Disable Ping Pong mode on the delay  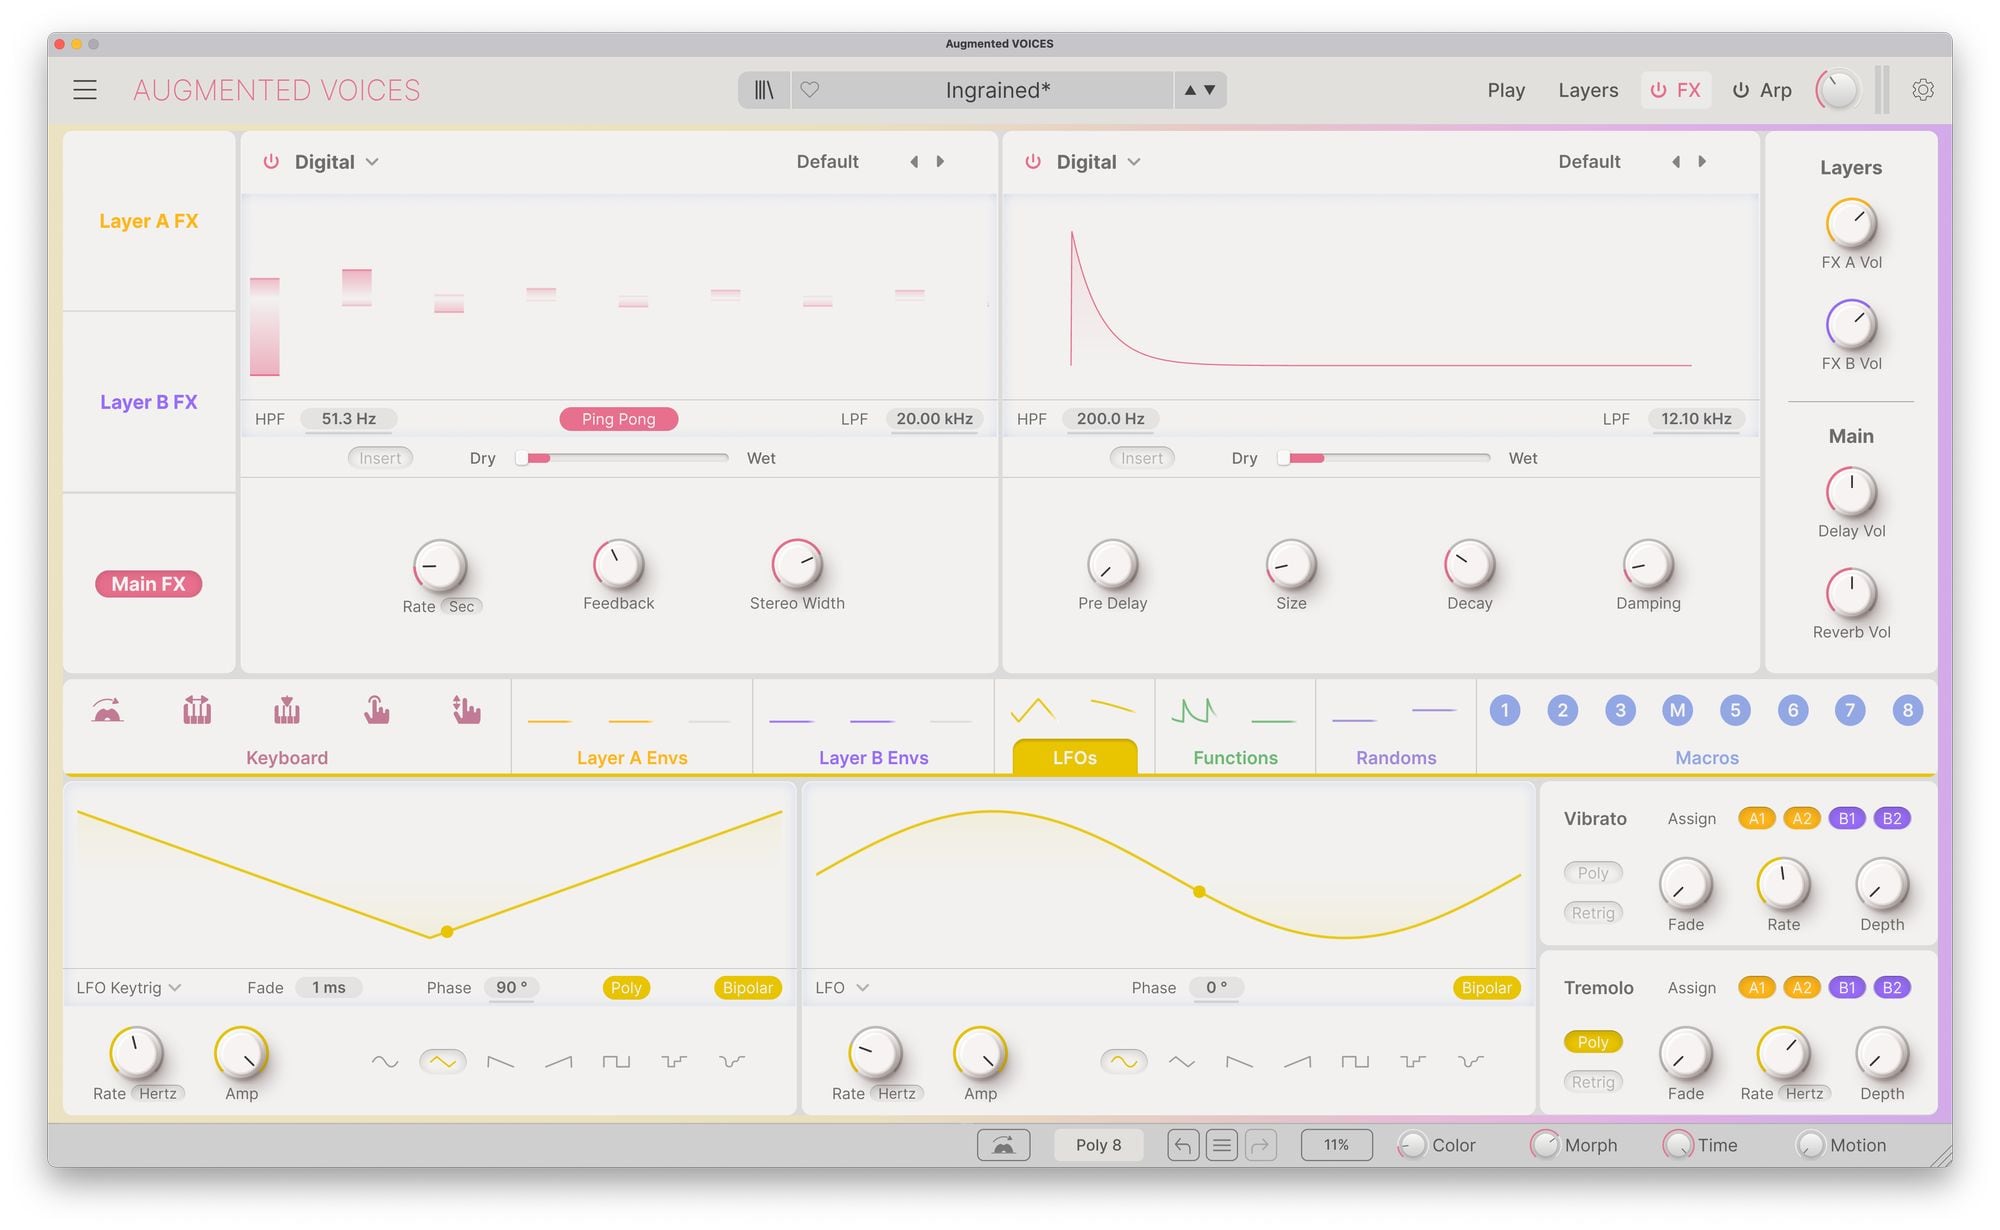[x=618, y=419]
